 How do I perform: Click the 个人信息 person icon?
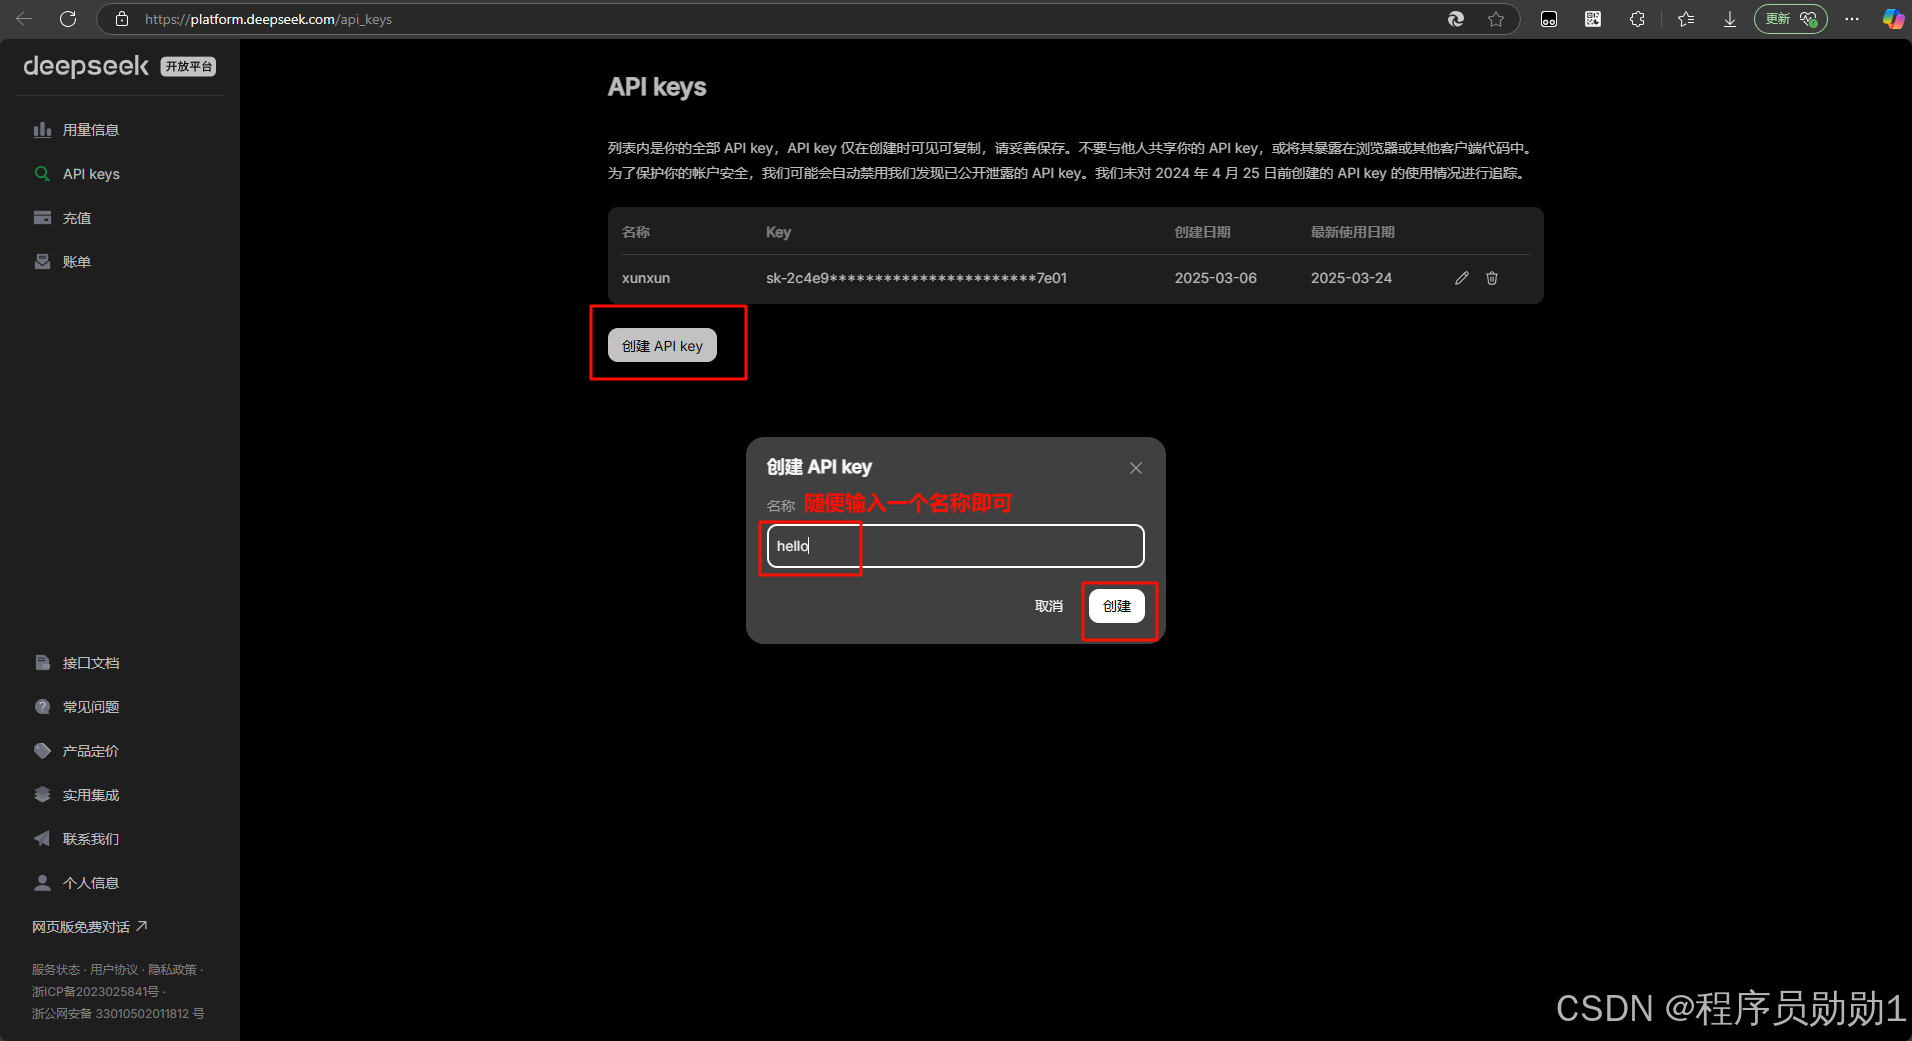(42, 883)
